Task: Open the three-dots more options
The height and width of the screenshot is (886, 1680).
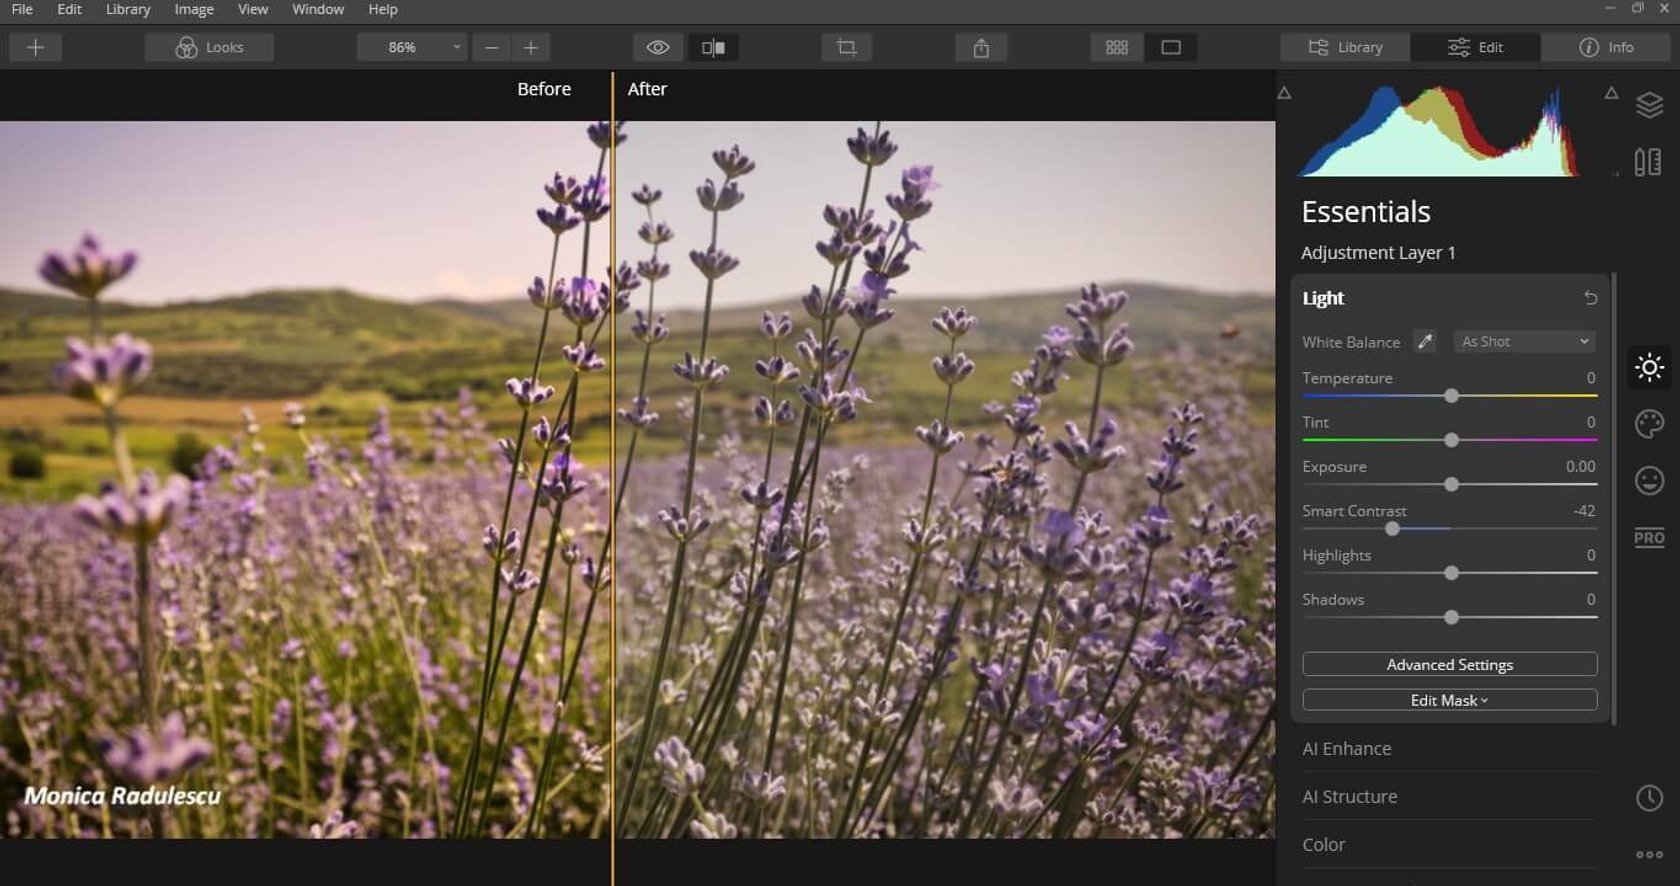Action: [x=1649, y=854]
